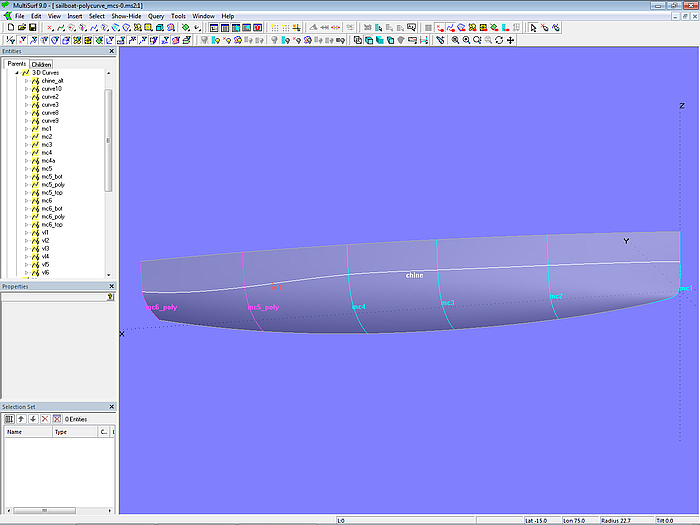This screenshot has width=700, height=525.
Task: Open the Show-Hide menu
Action: [126, 16]
